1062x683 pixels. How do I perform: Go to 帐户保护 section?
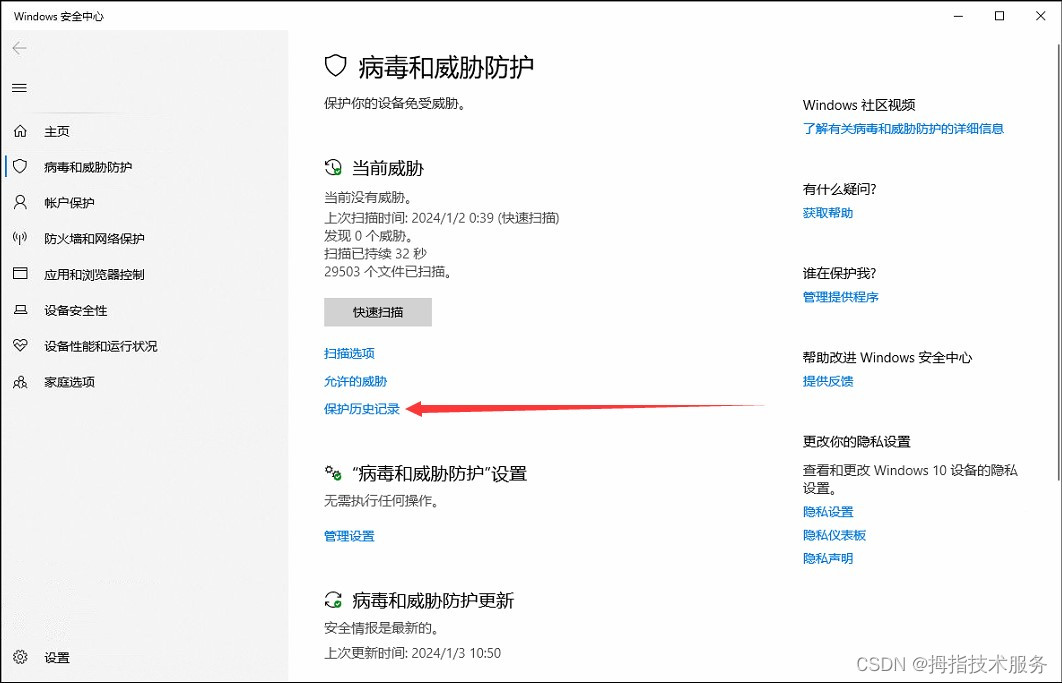(x=69, y=203)
